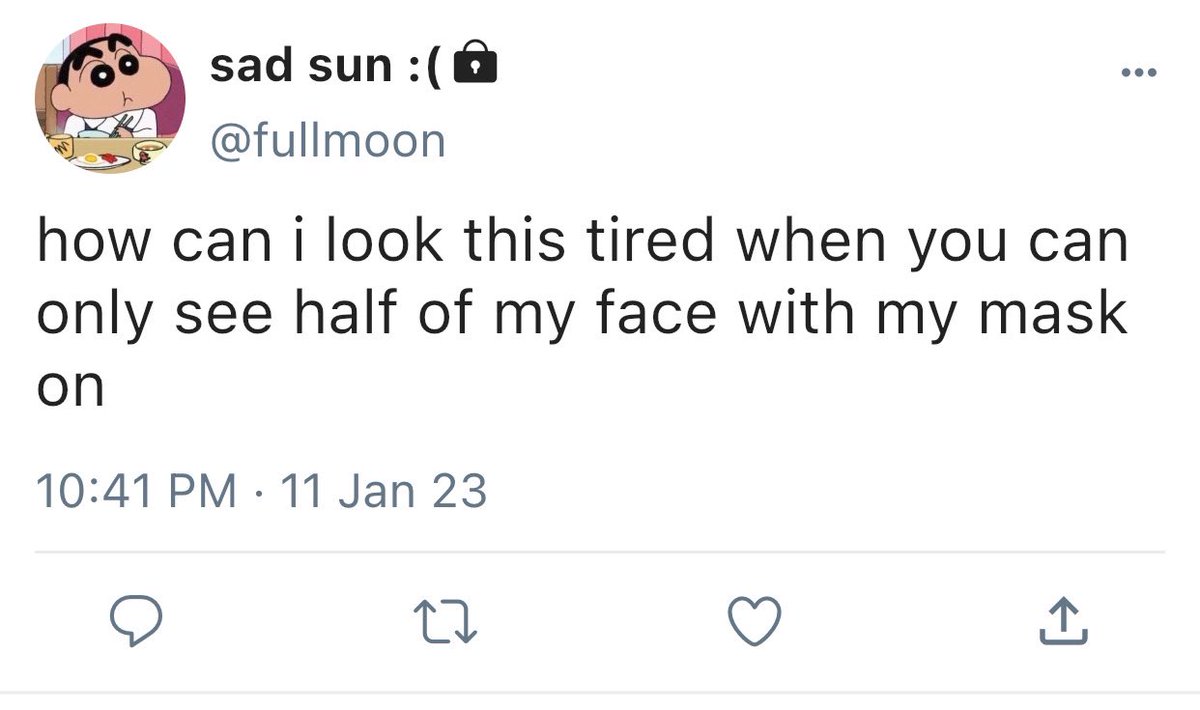Click the padlock icon beside sad sun
This screenshot has width=1200, height=710.
coord(475,67)
